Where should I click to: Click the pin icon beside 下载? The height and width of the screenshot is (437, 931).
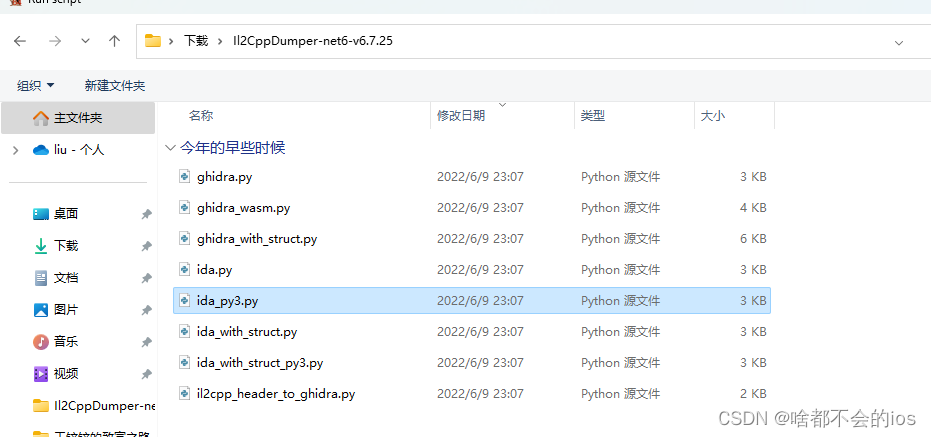click(x=146, y=246)
